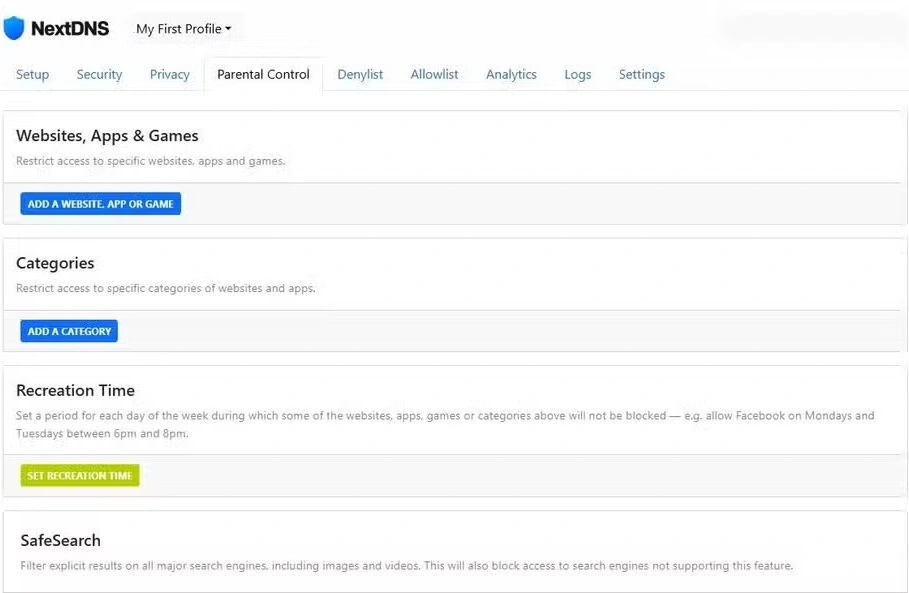Click the Categories section heading
Viewport: 909px width, 593px height.
pyautogui.click(x=55, y=263)
